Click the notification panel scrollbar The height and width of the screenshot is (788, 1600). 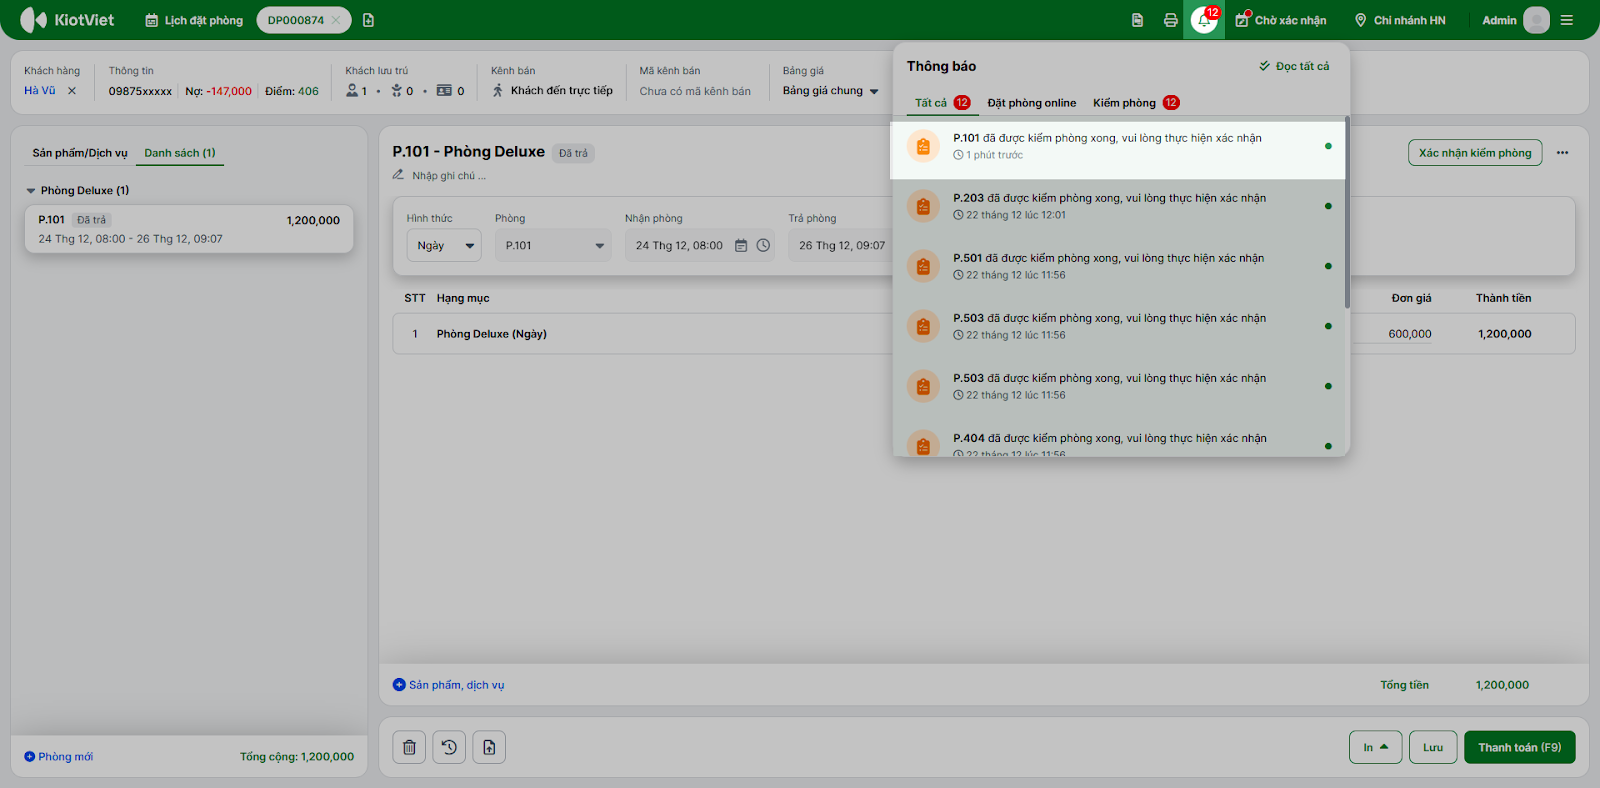pyautogui.click(x=1347, y=212)
